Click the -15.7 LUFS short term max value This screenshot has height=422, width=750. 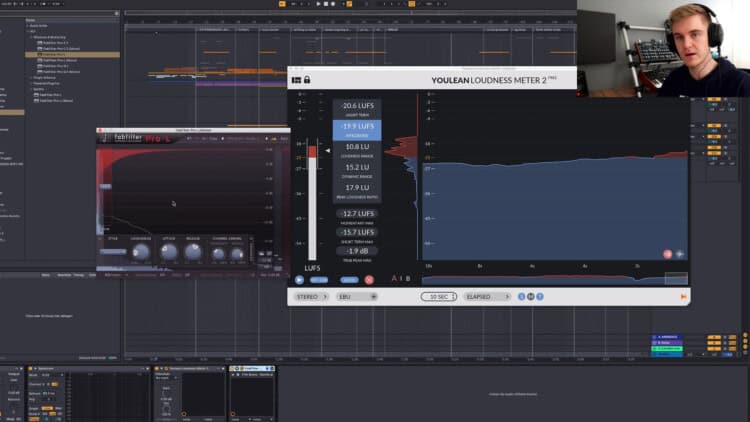(x=357, y=232)
